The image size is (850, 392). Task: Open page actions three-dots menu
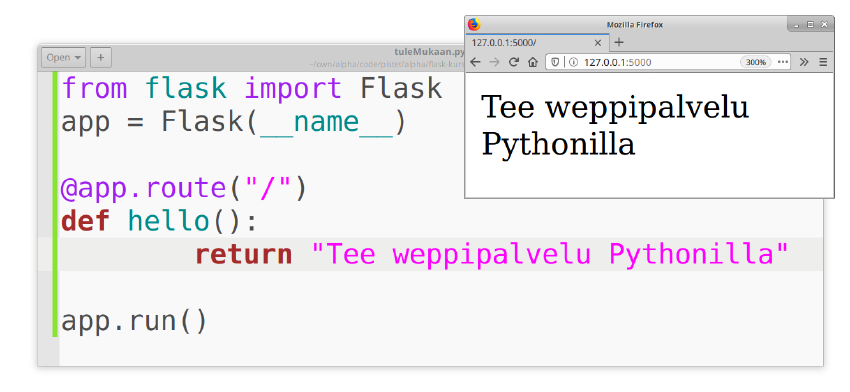pos(783,62)
